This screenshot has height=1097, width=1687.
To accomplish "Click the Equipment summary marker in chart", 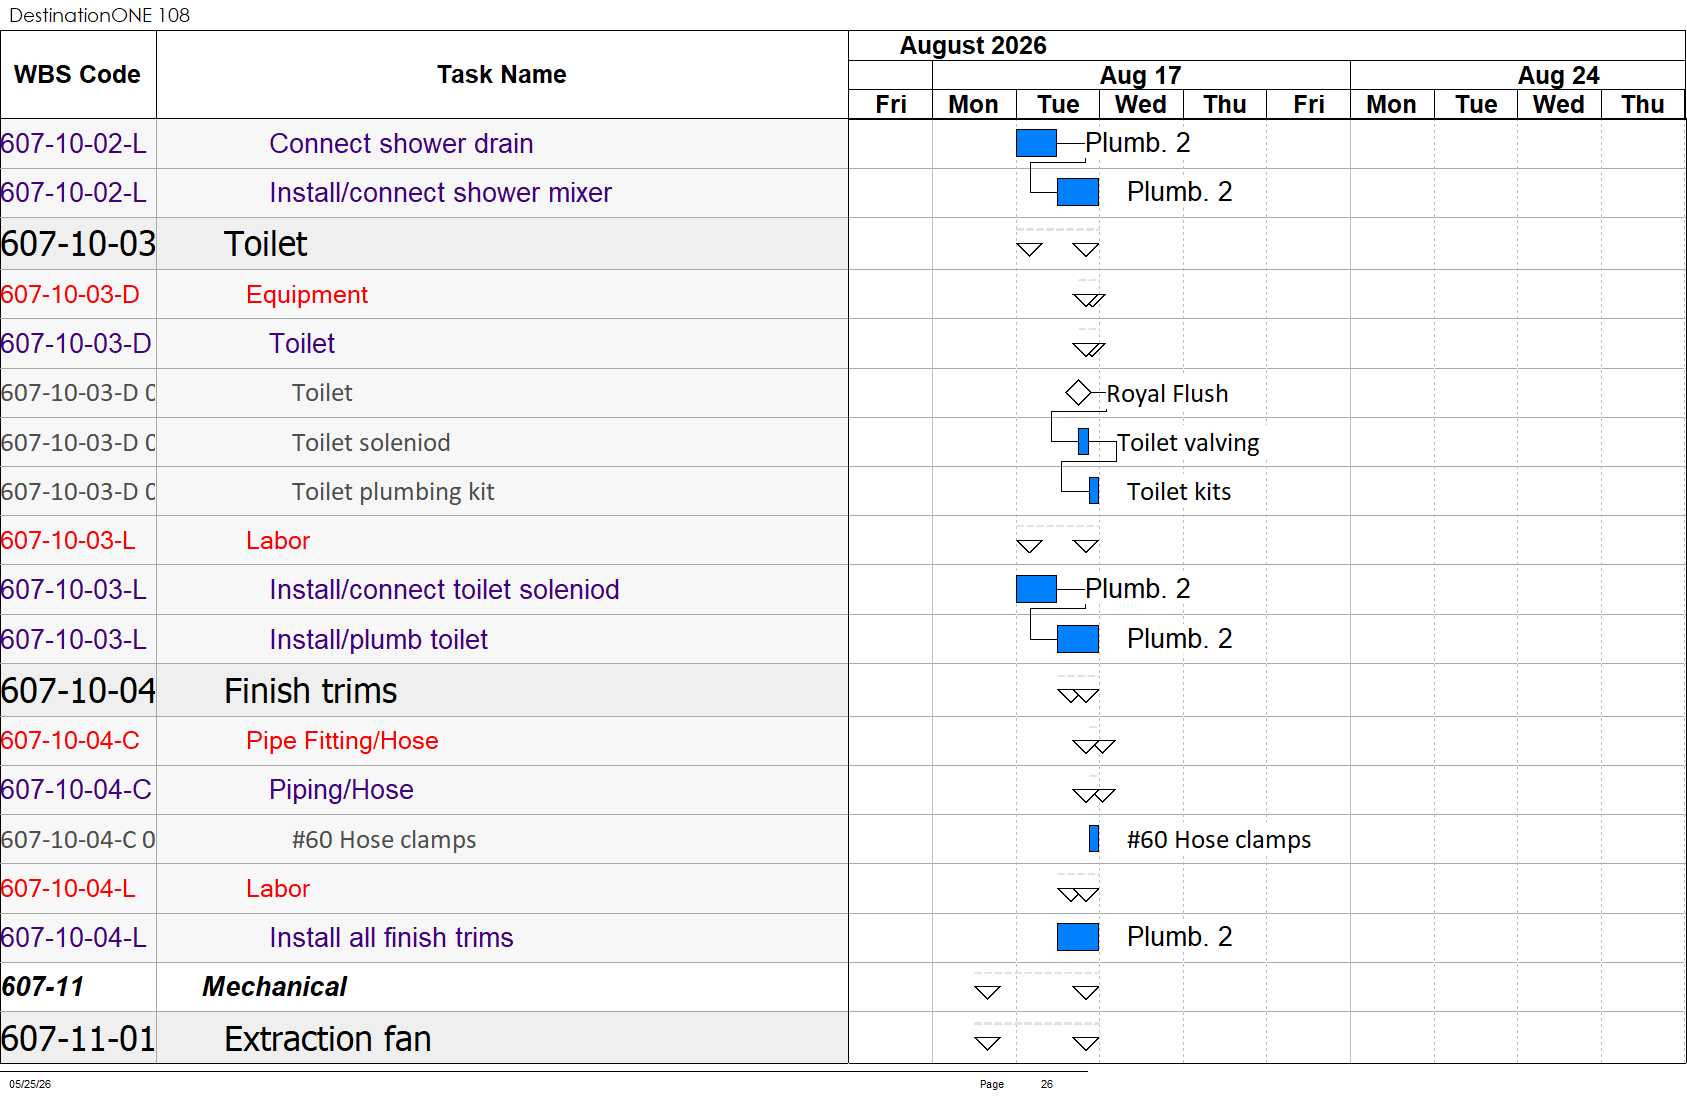I will [x=1089, y=299].
